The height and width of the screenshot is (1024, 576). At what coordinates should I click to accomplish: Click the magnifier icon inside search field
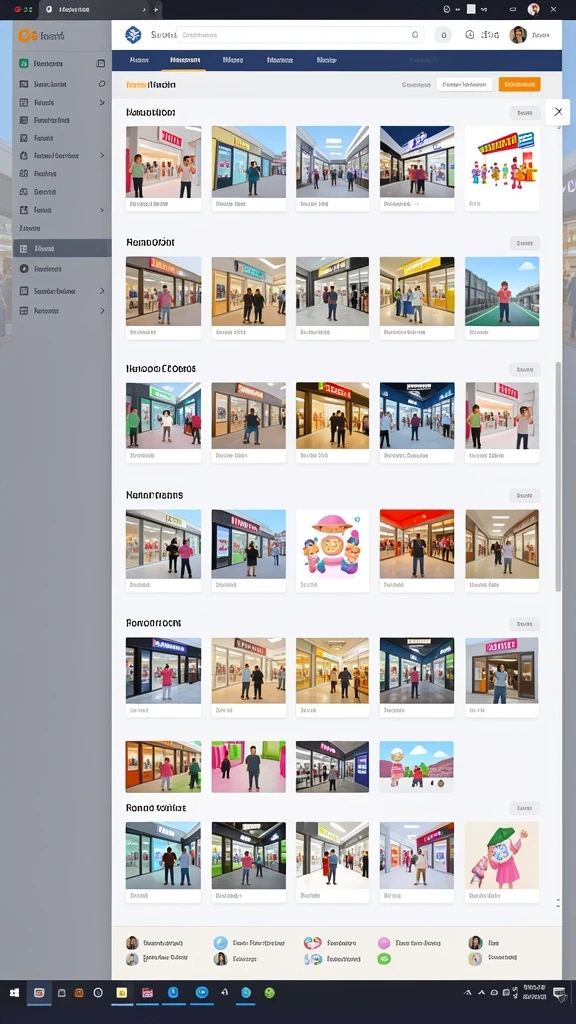[415, 35]
